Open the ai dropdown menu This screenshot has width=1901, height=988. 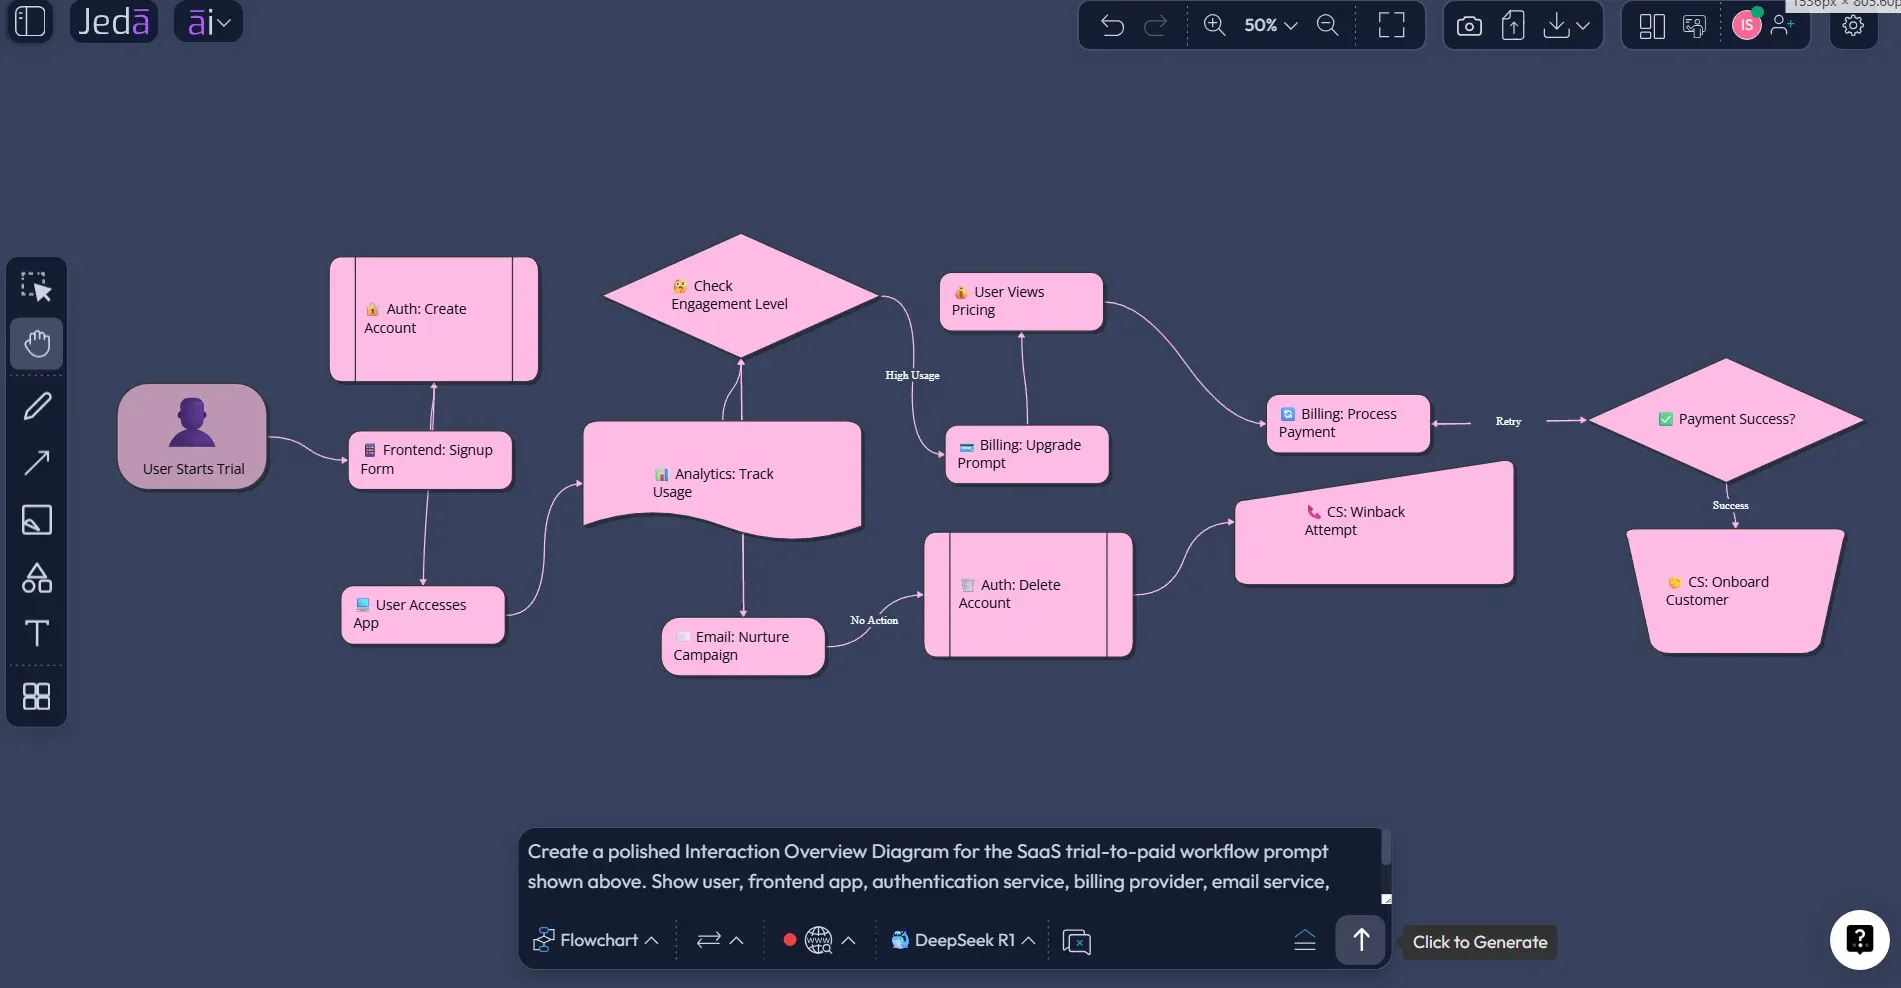coord(208,21)
